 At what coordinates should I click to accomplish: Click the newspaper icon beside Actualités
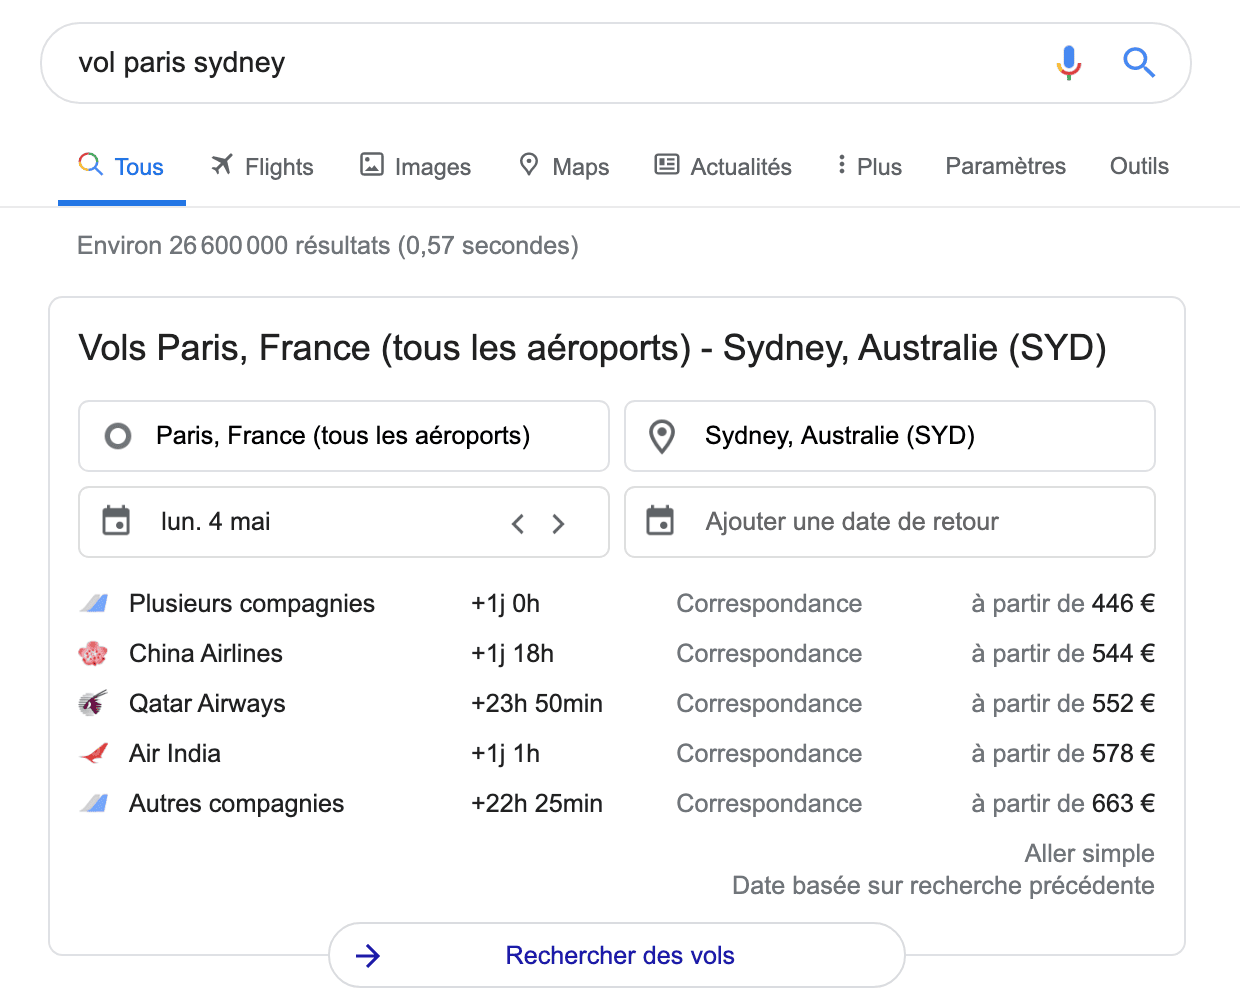point(667,164)
